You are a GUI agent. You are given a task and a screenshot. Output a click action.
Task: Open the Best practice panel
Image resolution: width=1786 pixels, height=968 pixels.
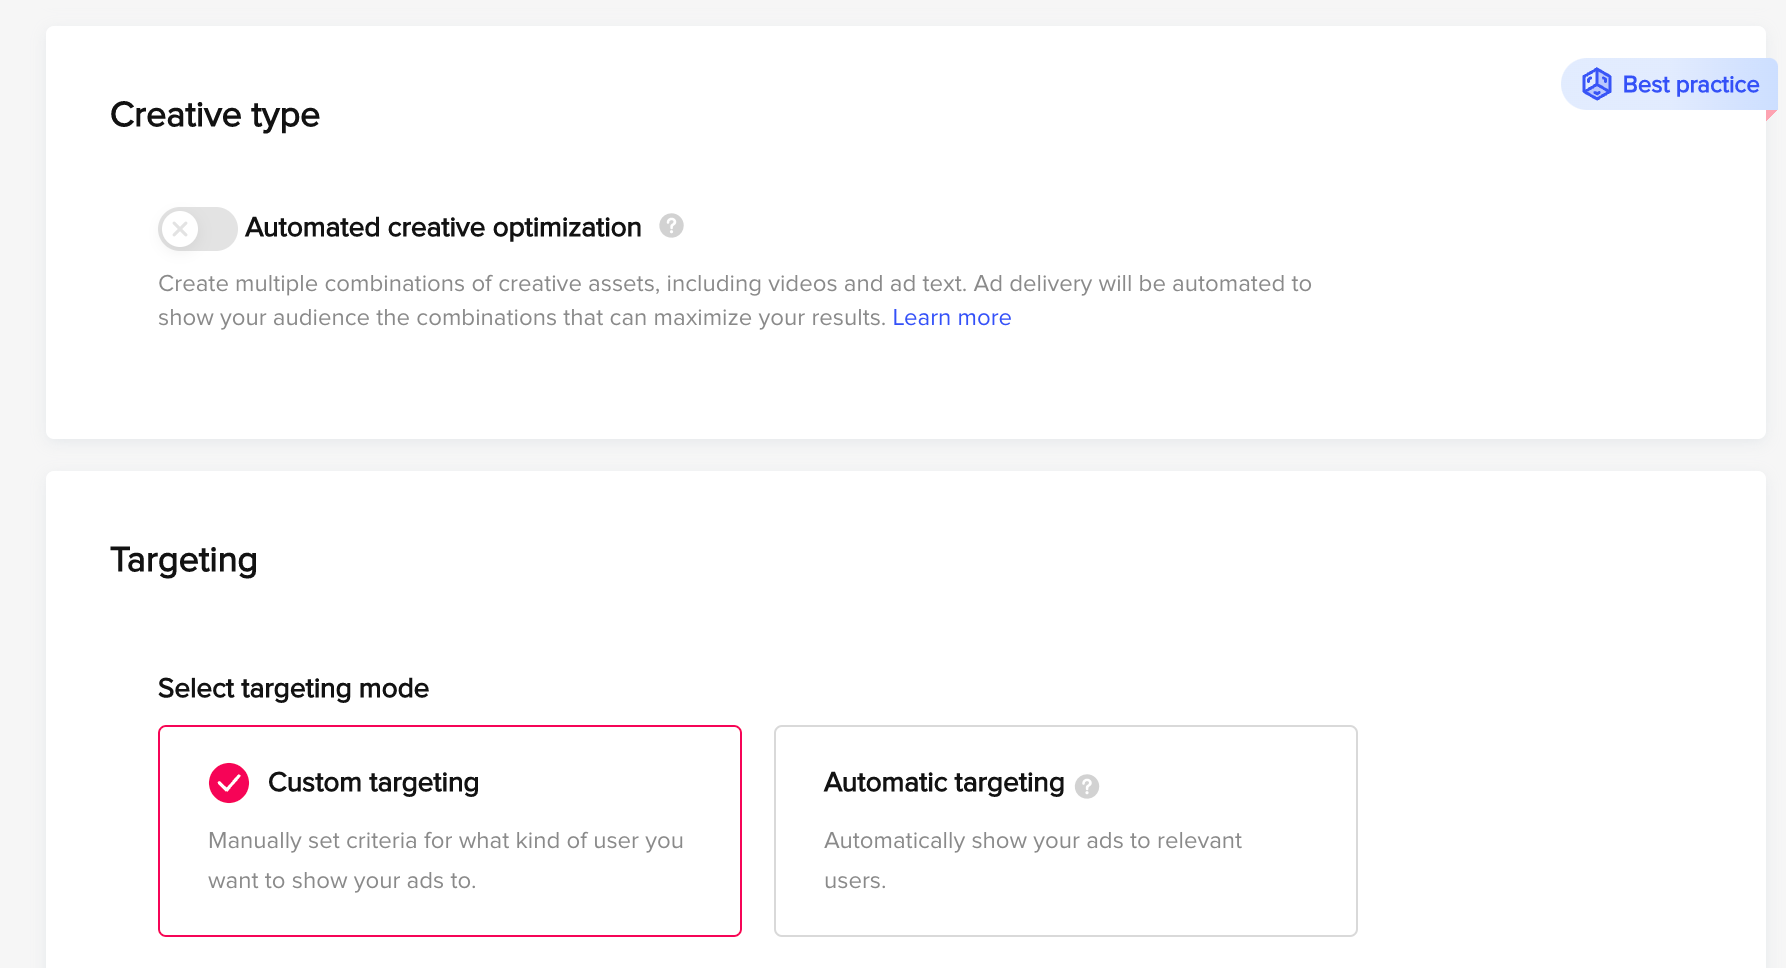(x=1669, y=84)
